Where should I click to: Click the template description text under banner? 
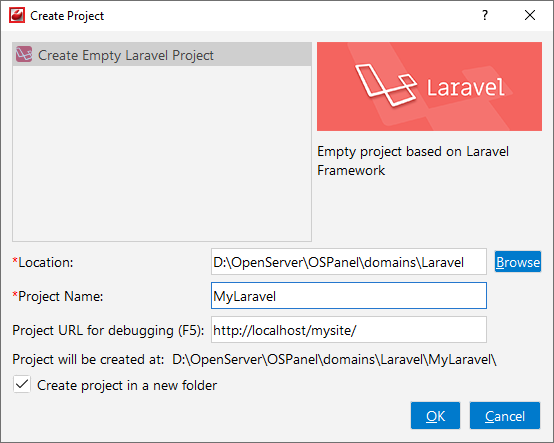(x=413, y=161)
